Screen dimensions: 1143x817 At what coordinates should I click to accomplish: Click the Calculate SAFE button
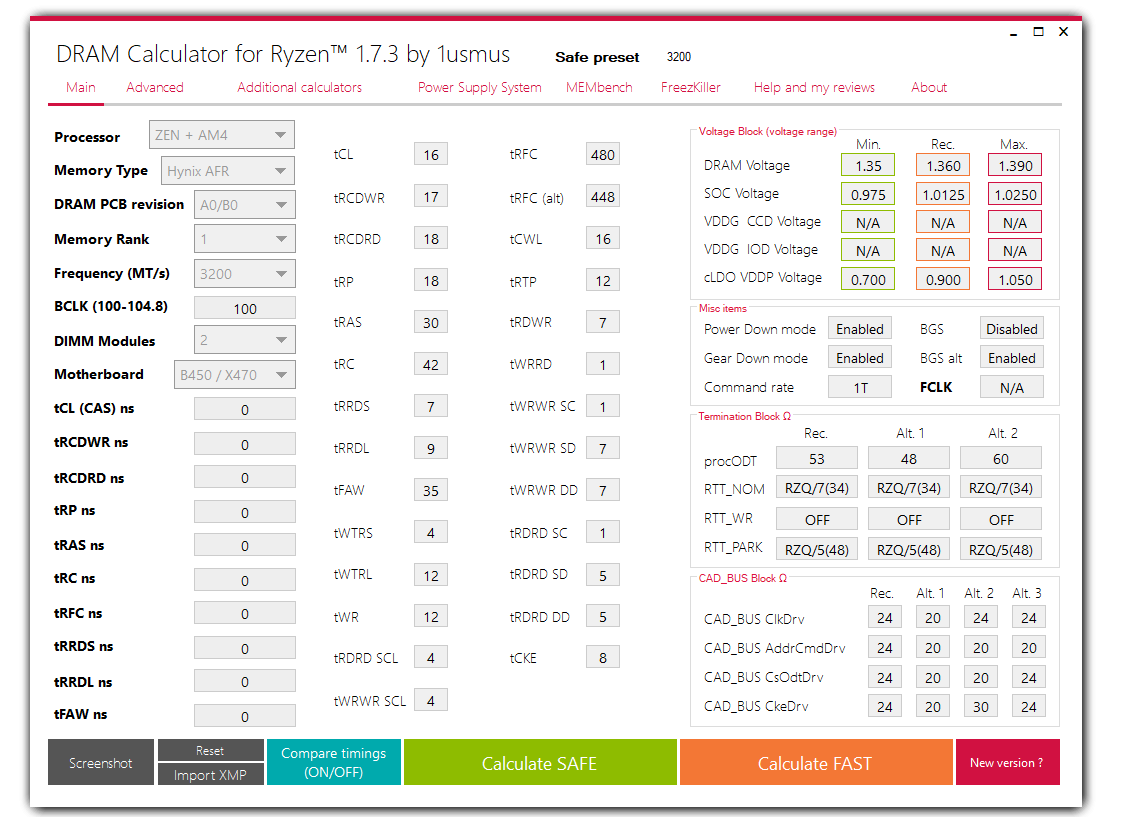coord(539,762)
